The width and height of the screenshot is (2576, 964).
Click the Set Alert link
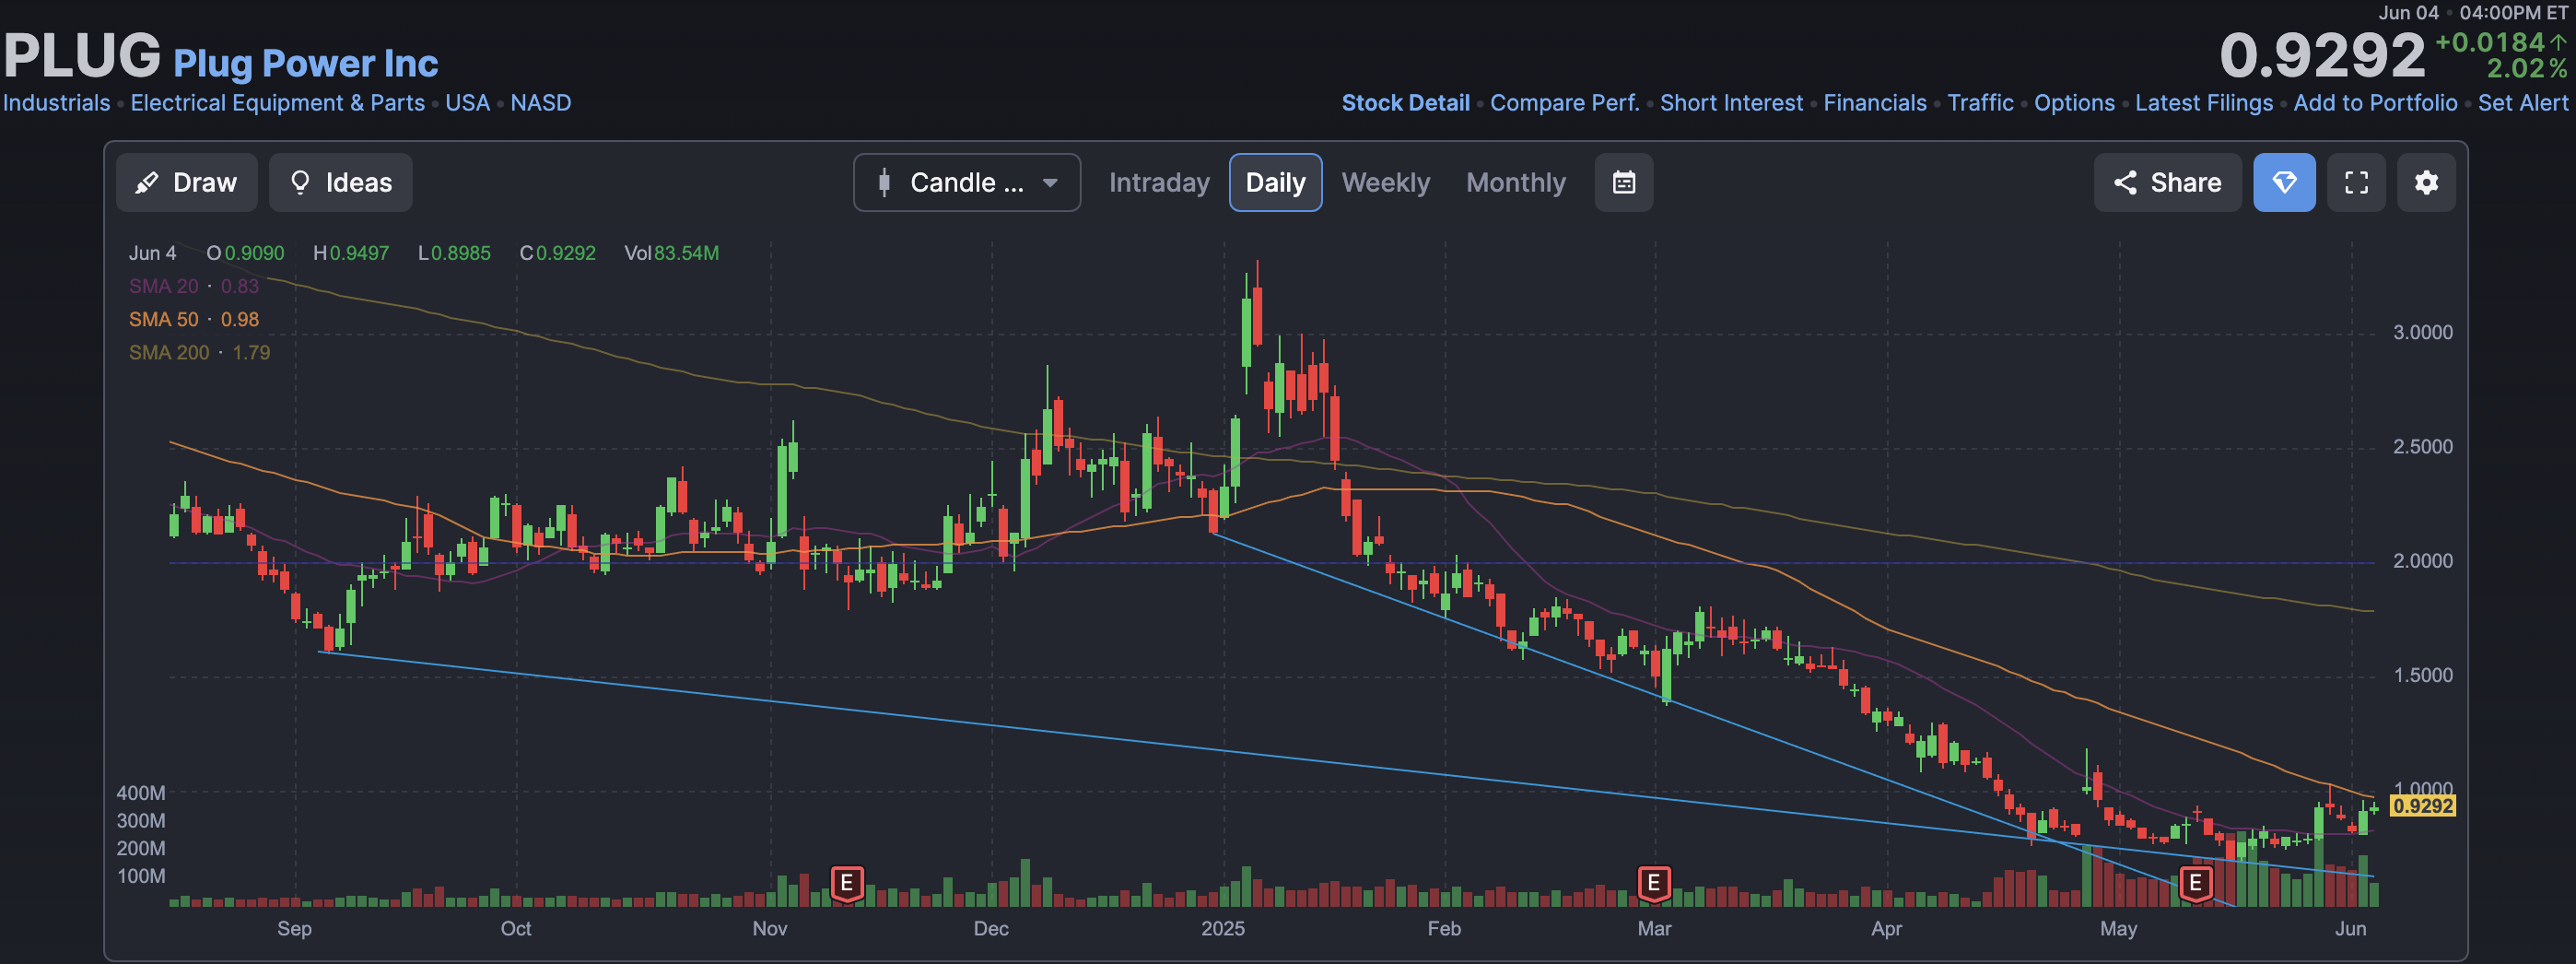click(2522, 103)
